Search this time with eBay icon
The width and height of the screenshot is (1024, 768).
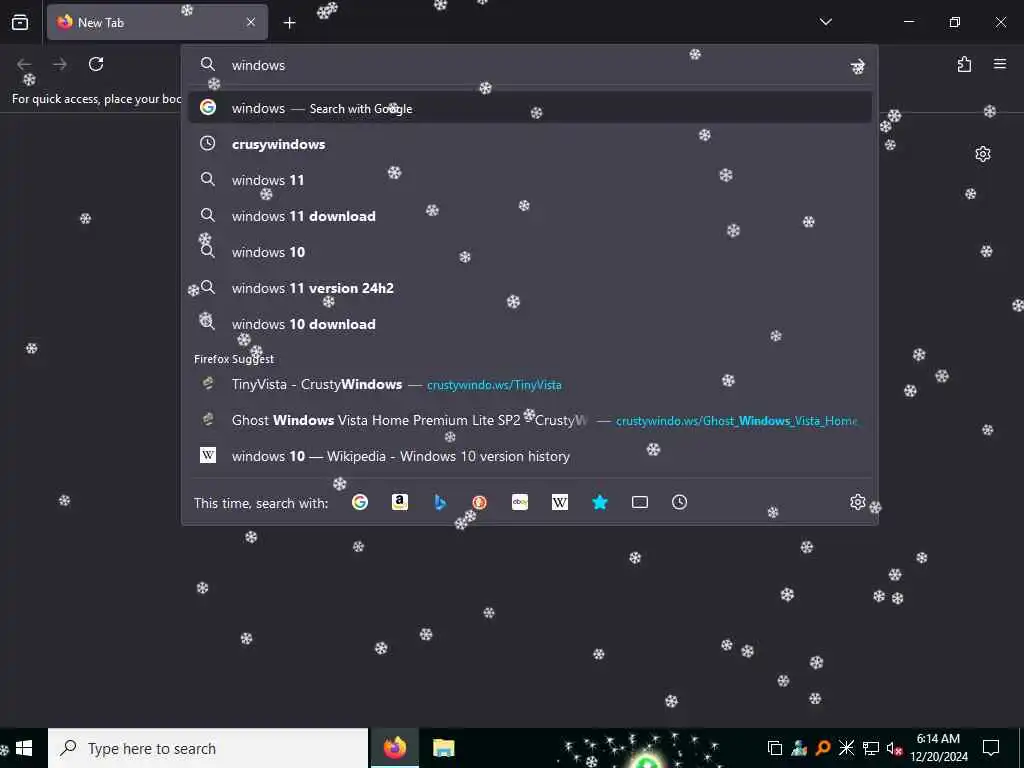520,502
